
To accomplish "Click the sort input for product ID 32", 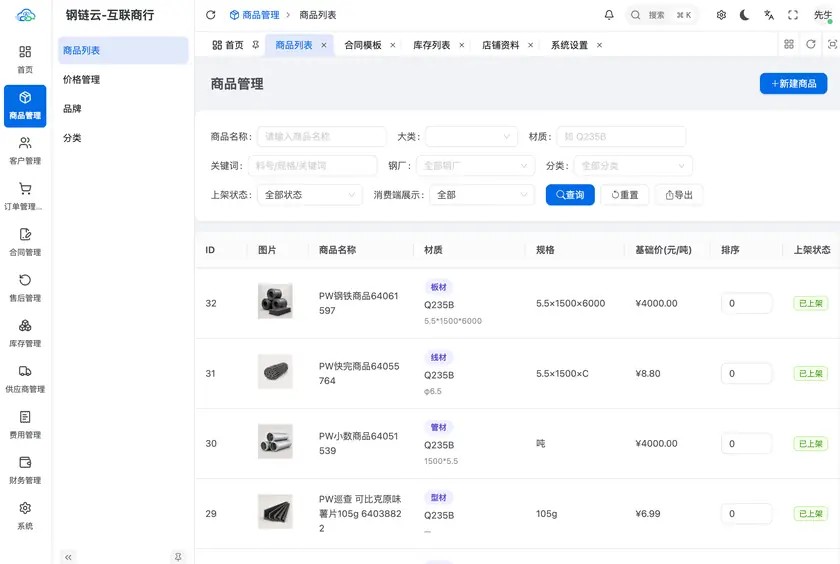I will pyautogui.click(x=746, y=303).
